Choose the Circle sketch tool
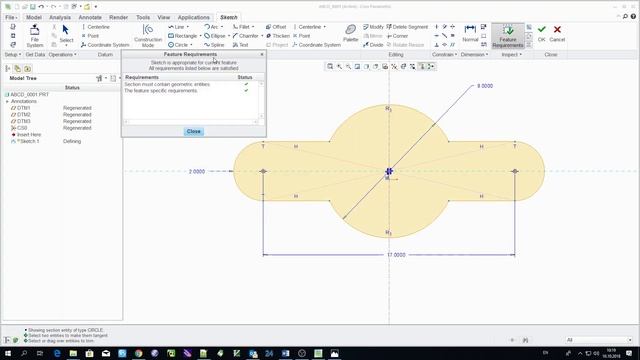The width and height of the screenshot is (640, 360). 178,45
